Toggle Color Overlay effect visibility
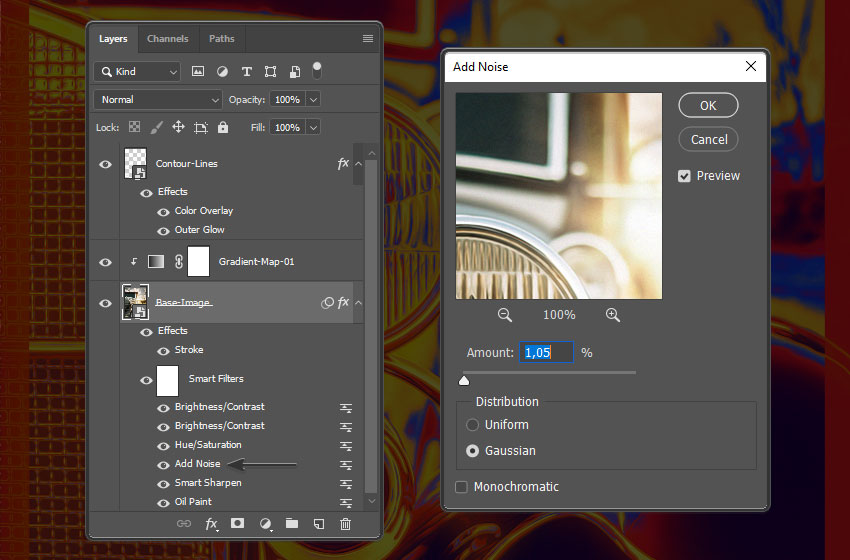The height and width of the screenshot is (560, 850). 163,212
